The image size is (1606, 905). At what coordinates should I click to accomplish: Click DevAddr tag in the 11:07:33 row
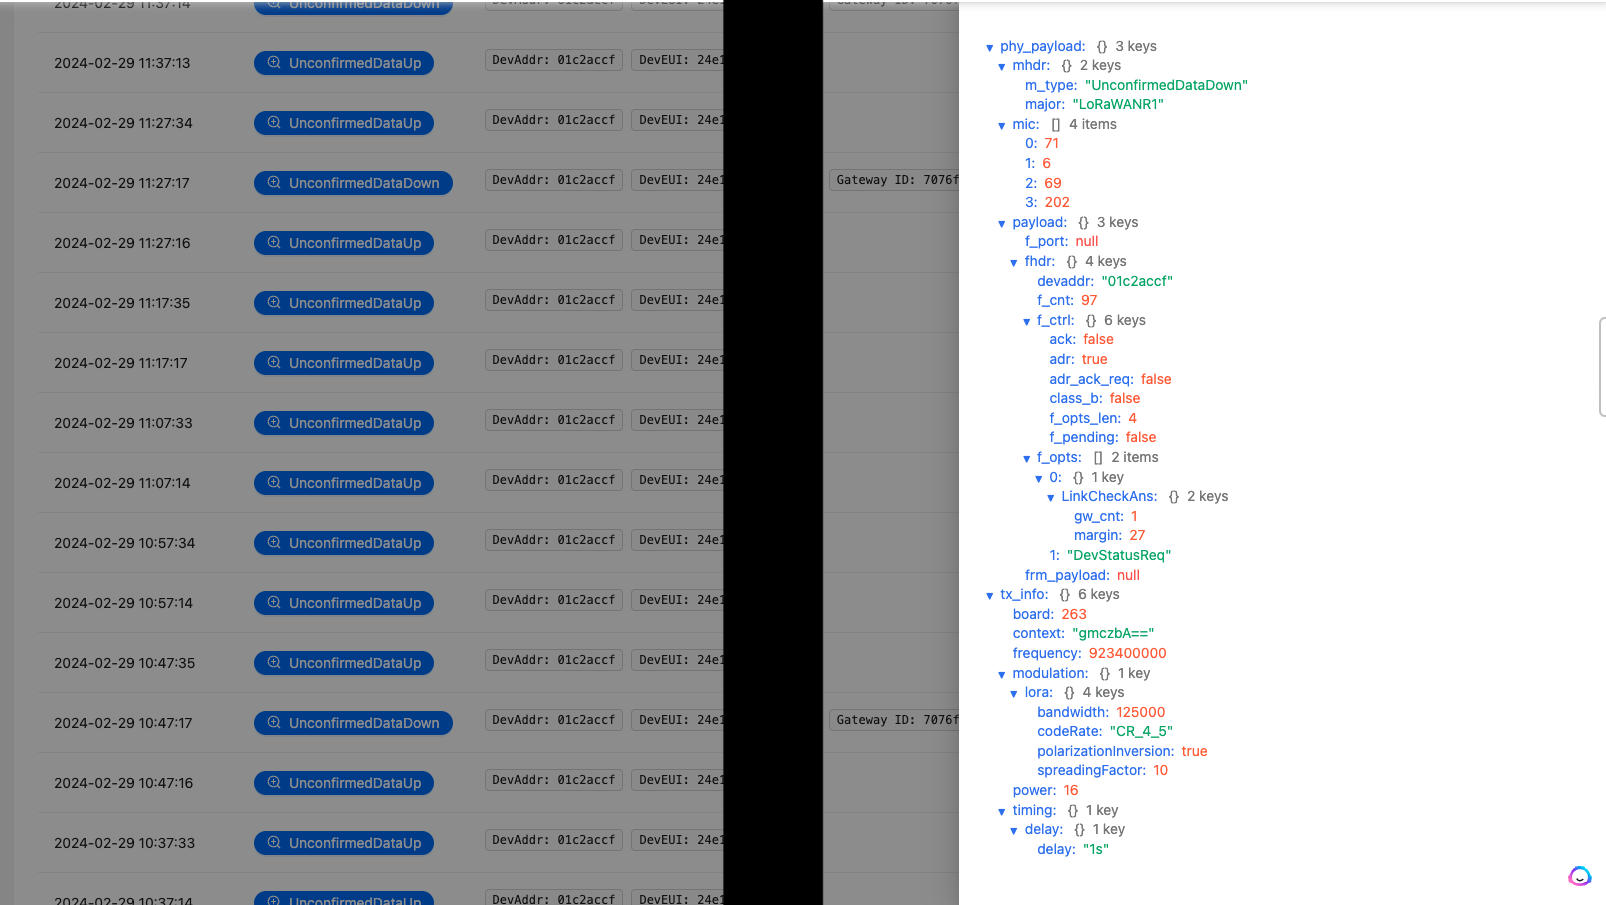click(x=553, y=420)
